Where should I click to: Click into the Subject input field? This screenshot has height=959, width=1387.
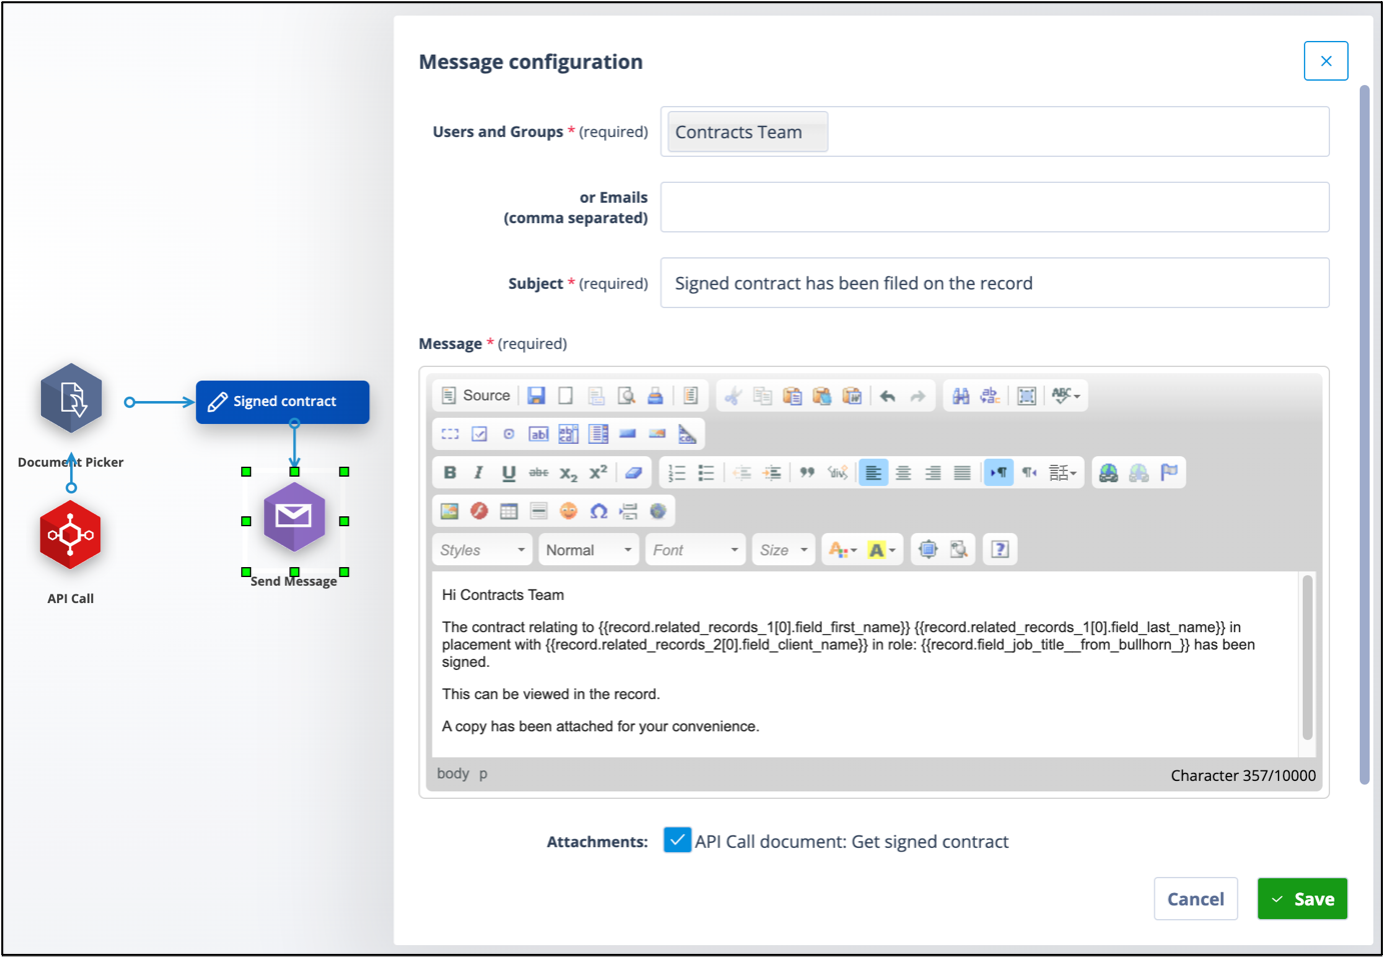[x=995, y=283]
